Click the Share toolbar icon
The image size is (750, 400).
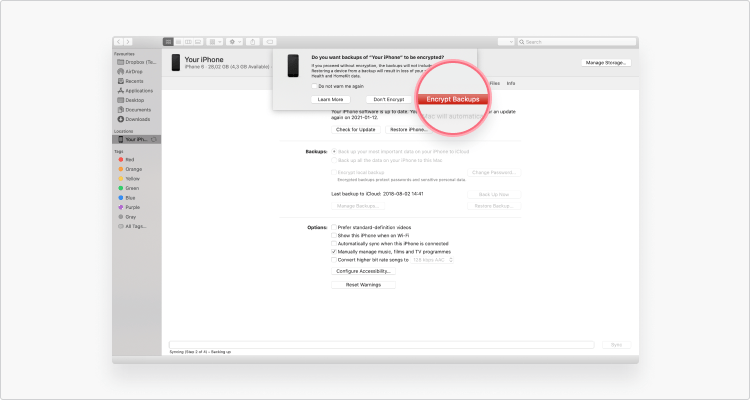253,42
